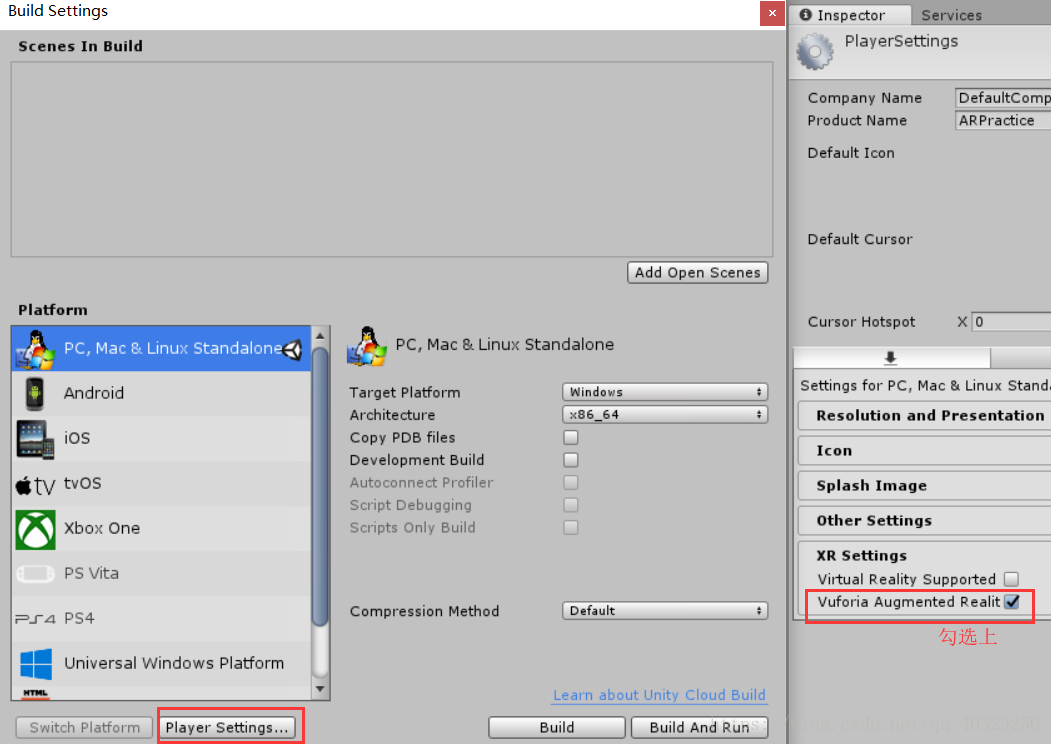Click the Switch Platform button
Image resolution: width=1051 pixels, height=744 pixels.
coord(84,727)
